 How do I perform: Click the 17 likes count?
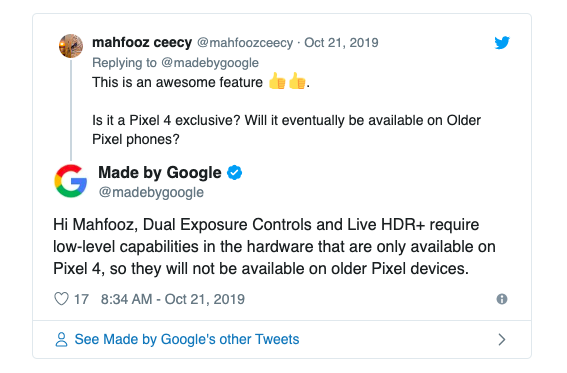[81, 299]
